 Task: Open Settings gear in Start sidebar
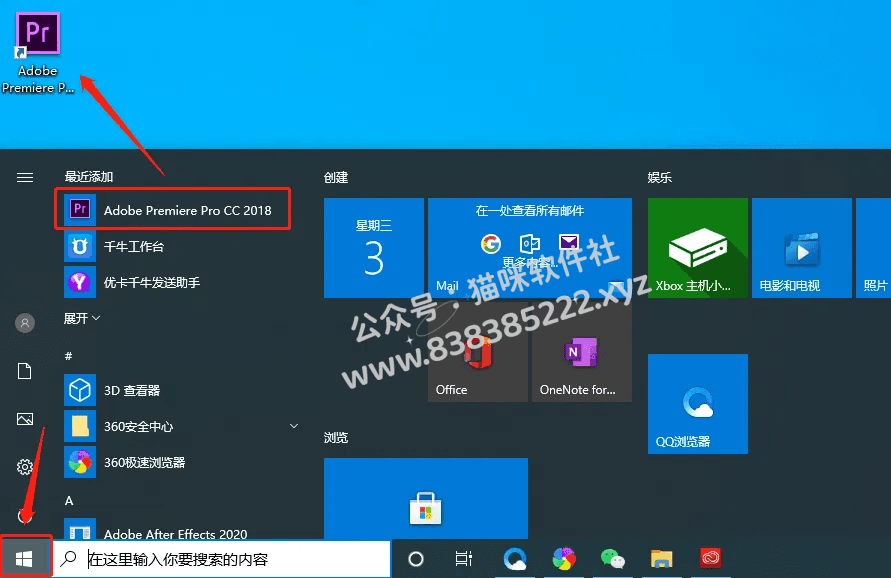point(25,467)
